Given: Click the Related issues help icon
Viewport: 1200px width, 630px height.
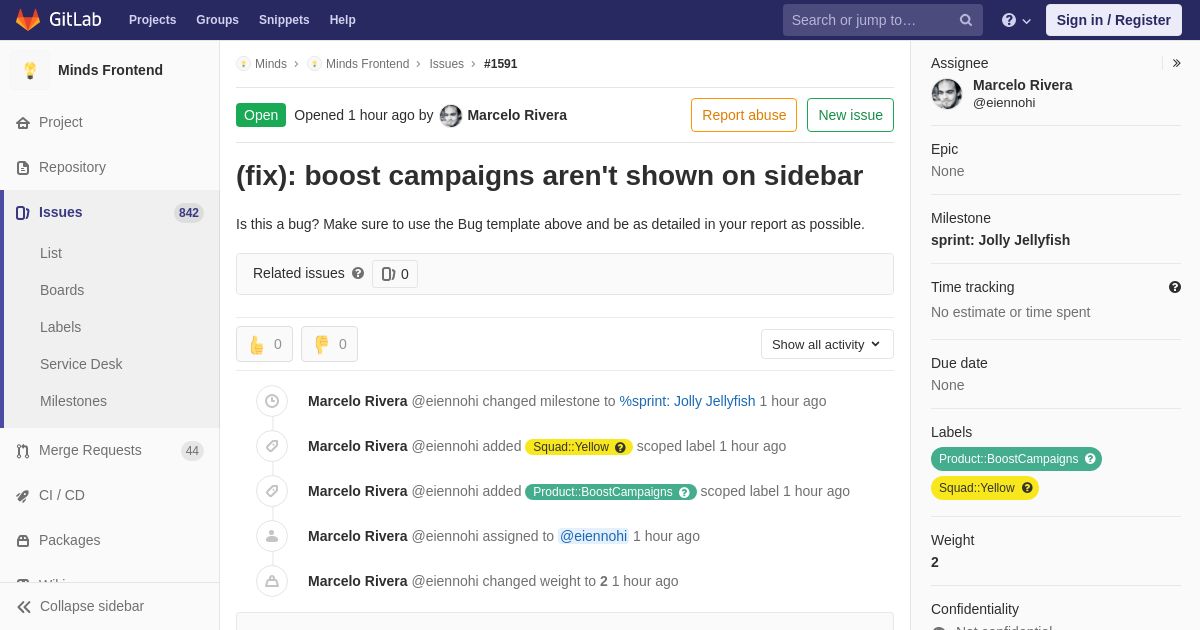Looking at the screenshot, I should point(358,273).
